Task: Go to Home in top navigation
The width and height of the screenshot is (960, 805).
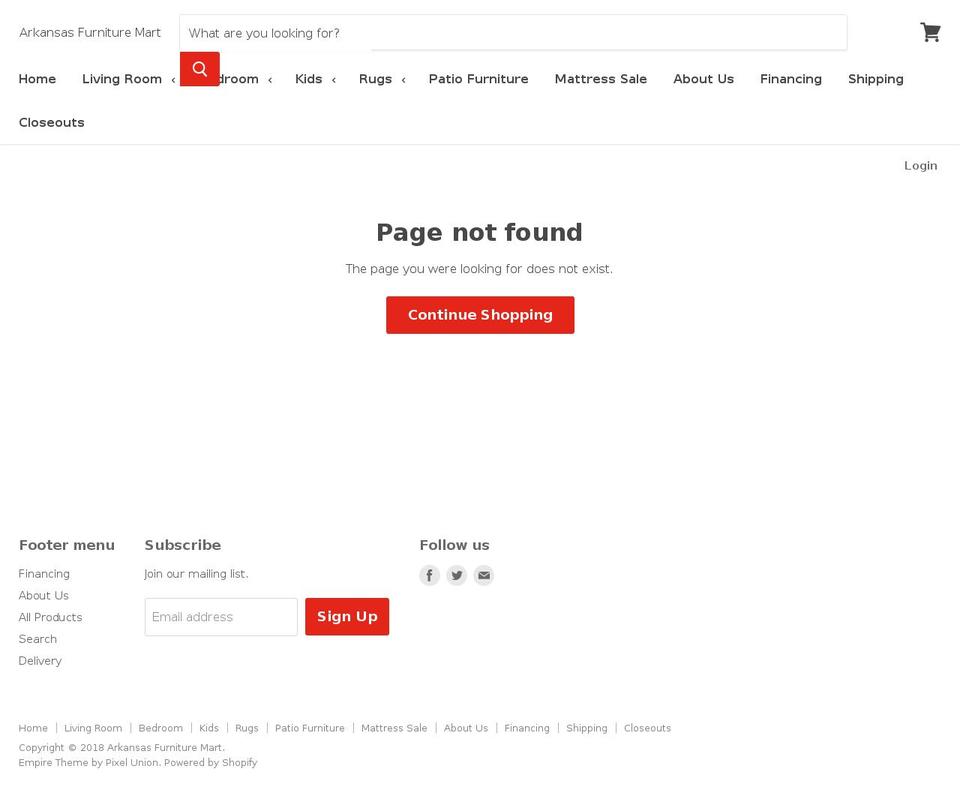Action: (37, 79)
